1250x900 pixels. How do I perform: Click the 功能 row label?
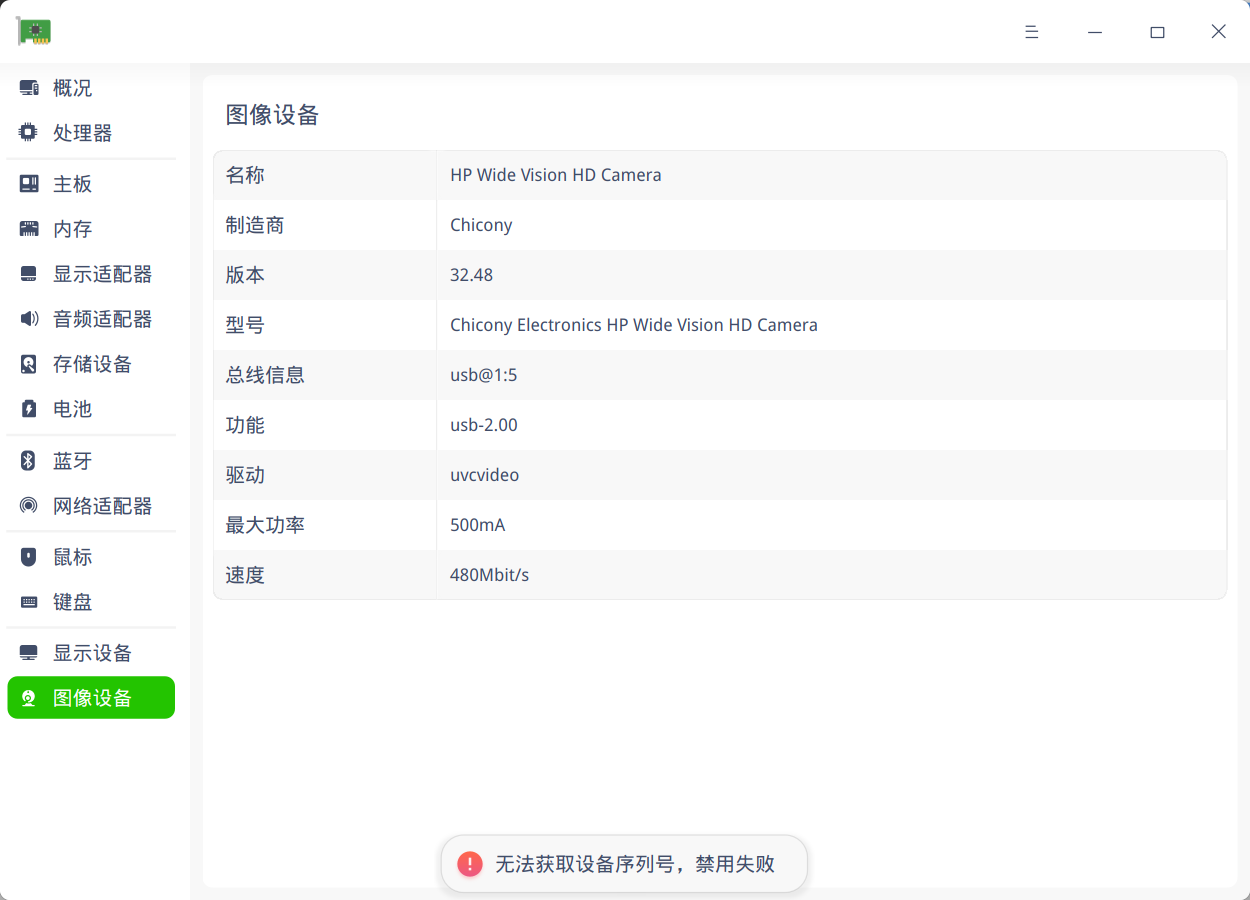(x=245, y=425)
